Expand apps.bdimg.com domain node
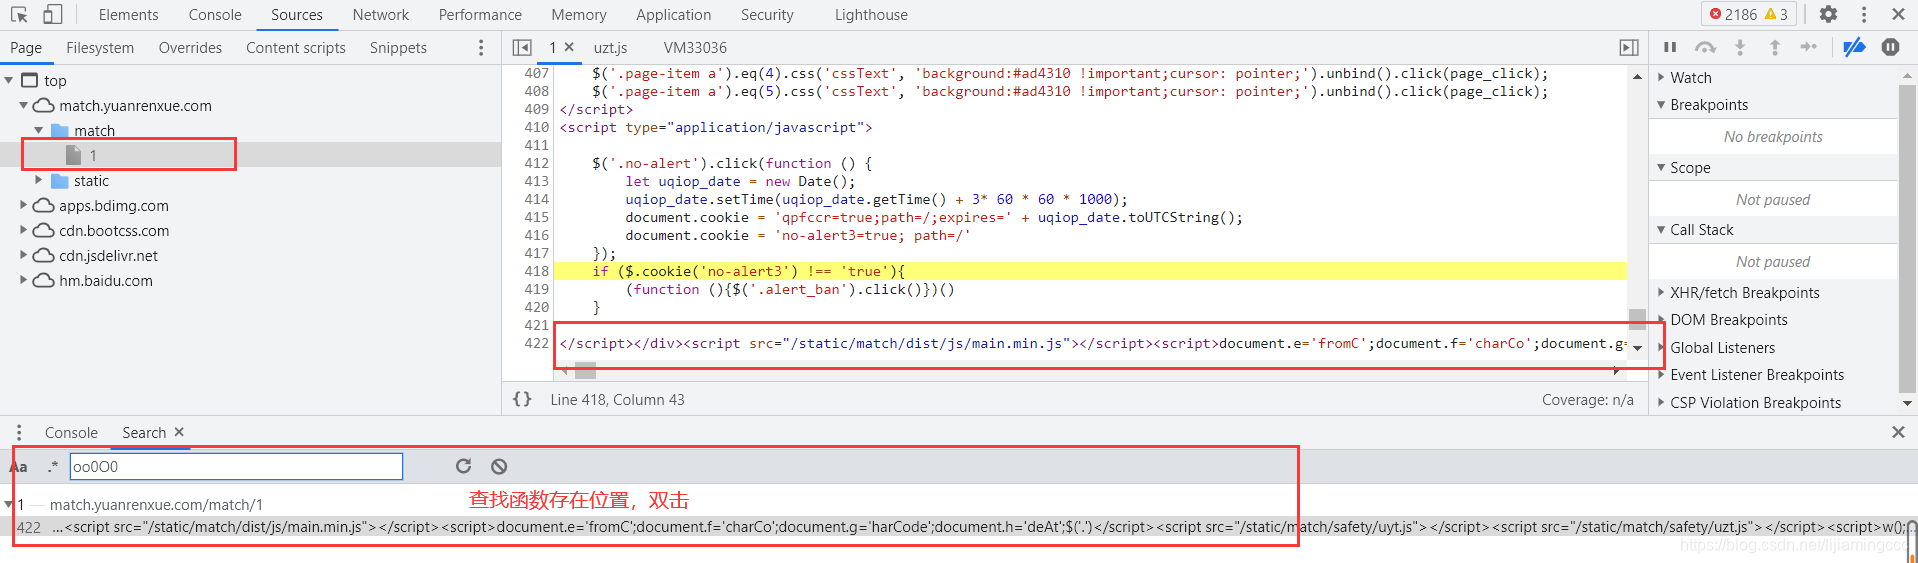 [x=23, y=205]
